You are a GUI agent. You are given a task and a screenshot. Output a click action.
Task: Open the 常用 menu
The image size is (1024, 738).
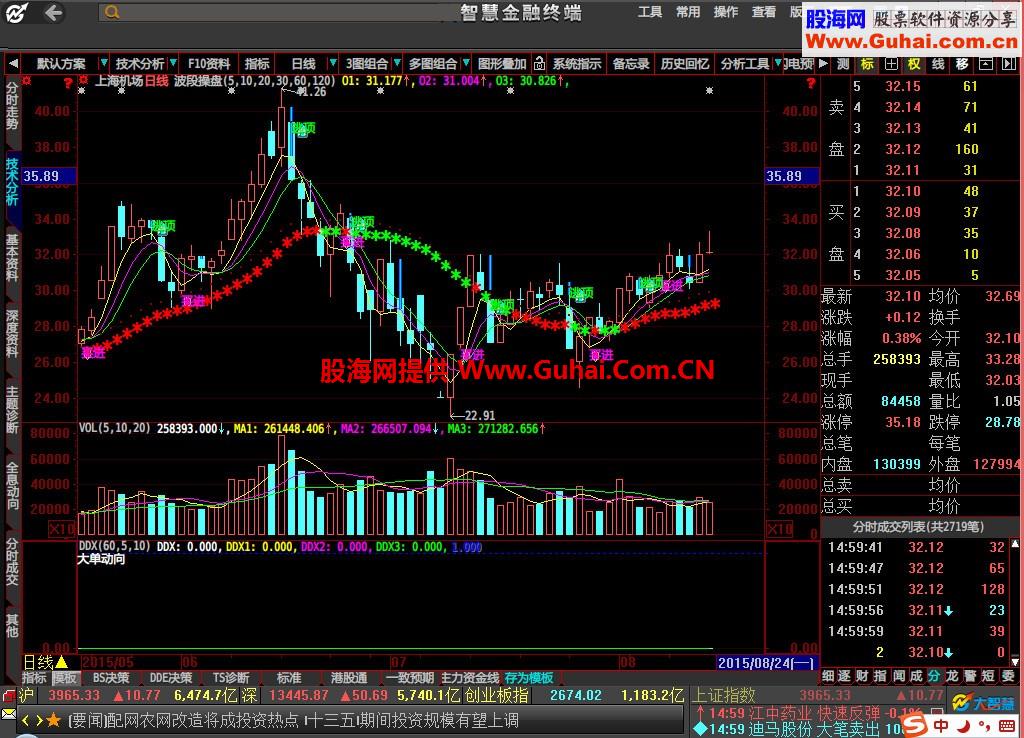(x=688, y=12)
